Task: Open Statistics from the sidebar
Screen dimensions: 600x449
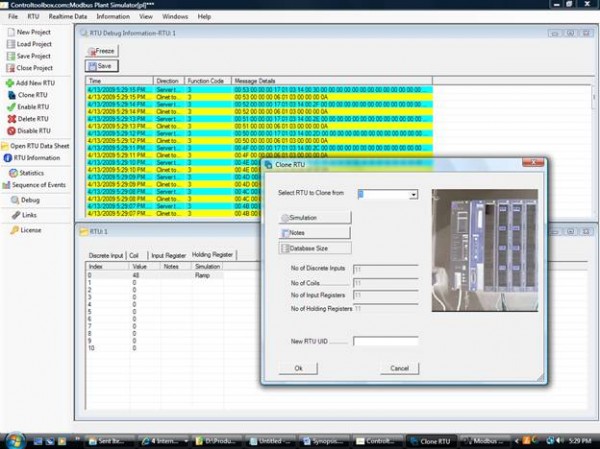Action: click(10, 173)
